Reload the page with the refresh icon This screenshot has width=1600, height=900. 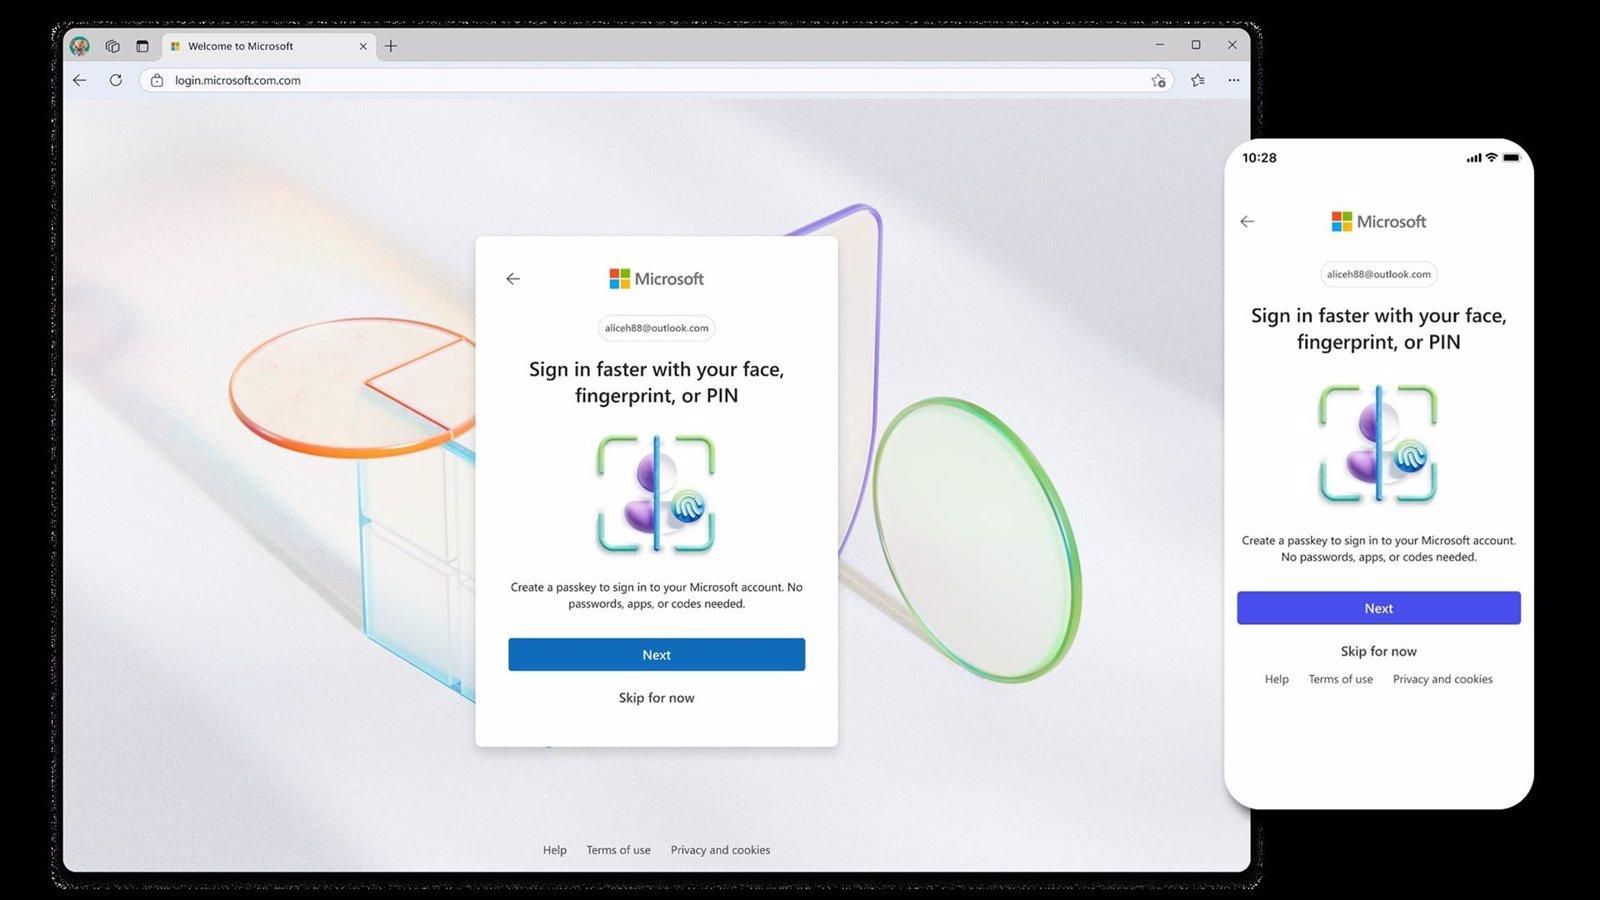click(116, 80)
